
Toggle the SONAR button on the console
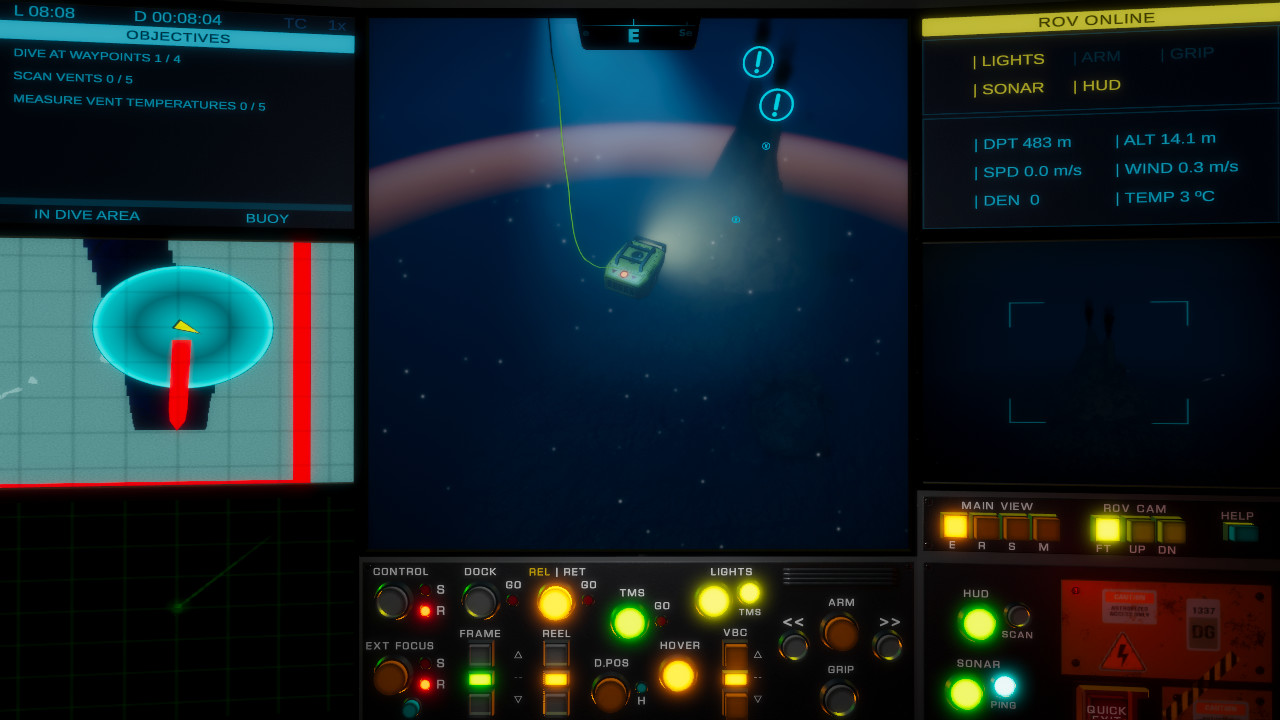(965, 691)
